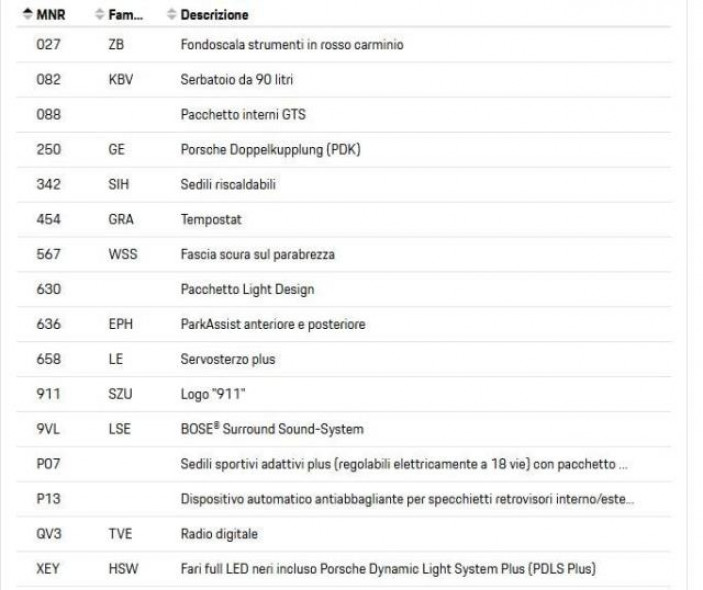Click the BOSE Surround Sound-System row

point(344,429)
